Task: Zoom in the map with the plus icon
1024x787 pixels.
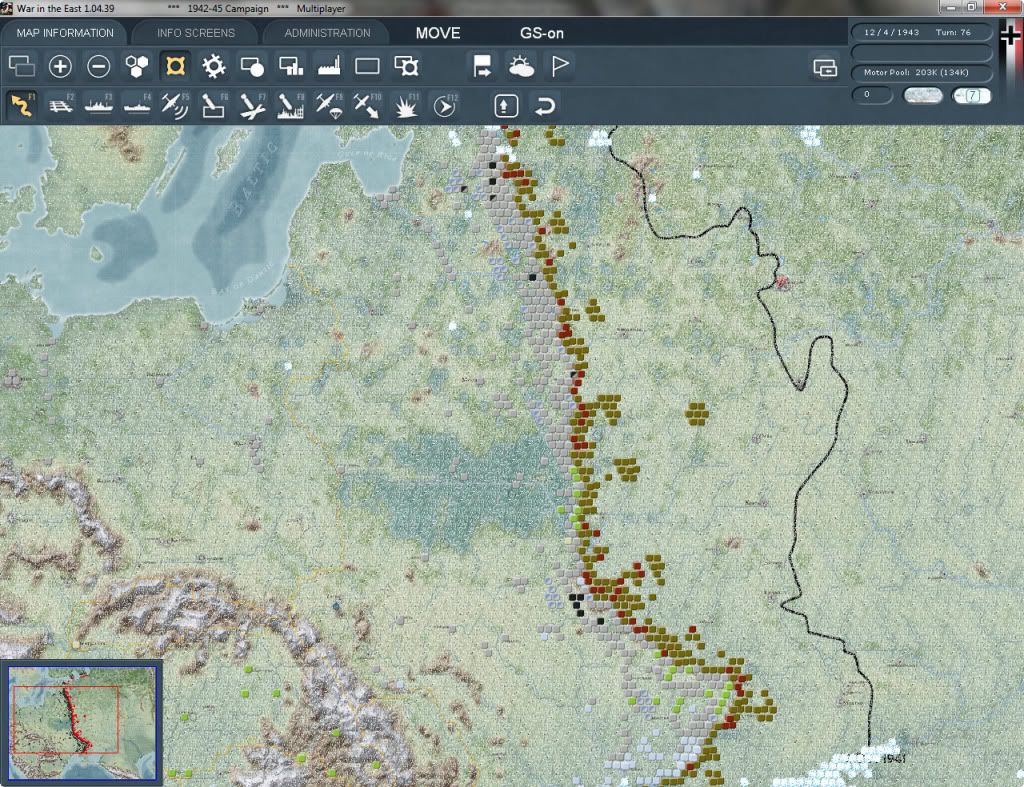Action: (x=60, y=66)
